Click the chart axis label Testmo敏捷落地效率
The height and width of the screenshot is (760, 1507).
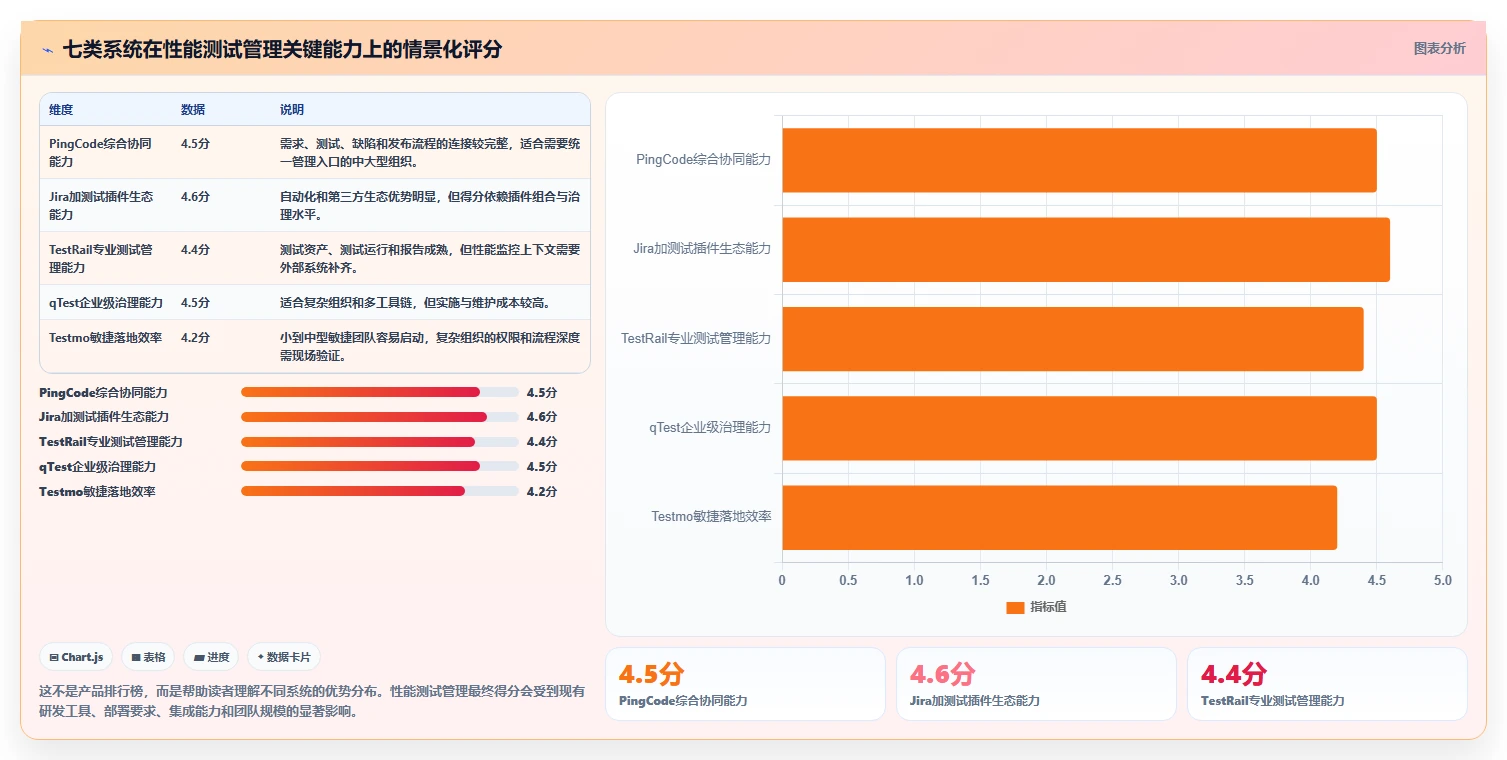pyautogui.click(x=711, y=517)
